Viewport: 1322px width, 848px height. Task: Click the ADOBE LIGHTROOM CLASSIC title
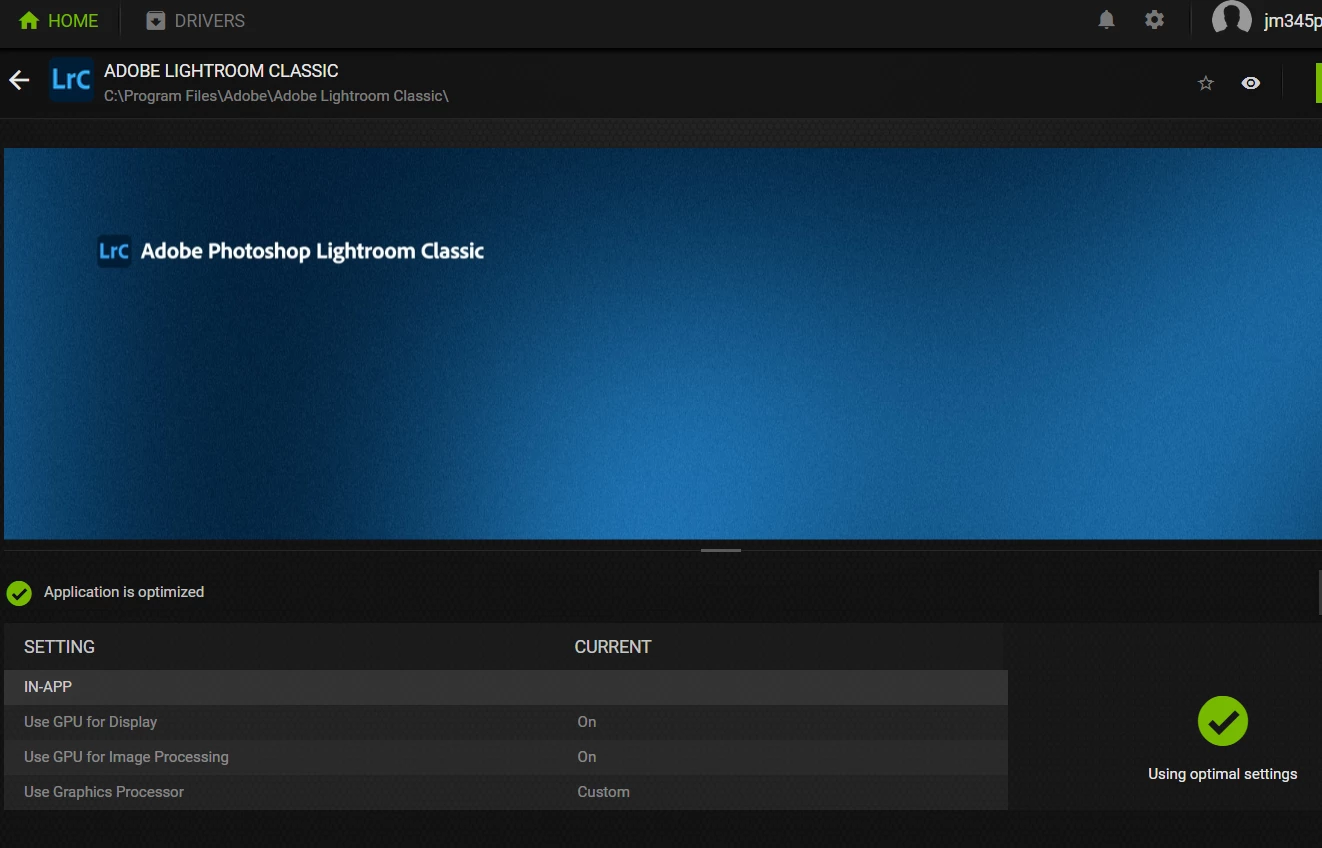(x=221, y=71)
